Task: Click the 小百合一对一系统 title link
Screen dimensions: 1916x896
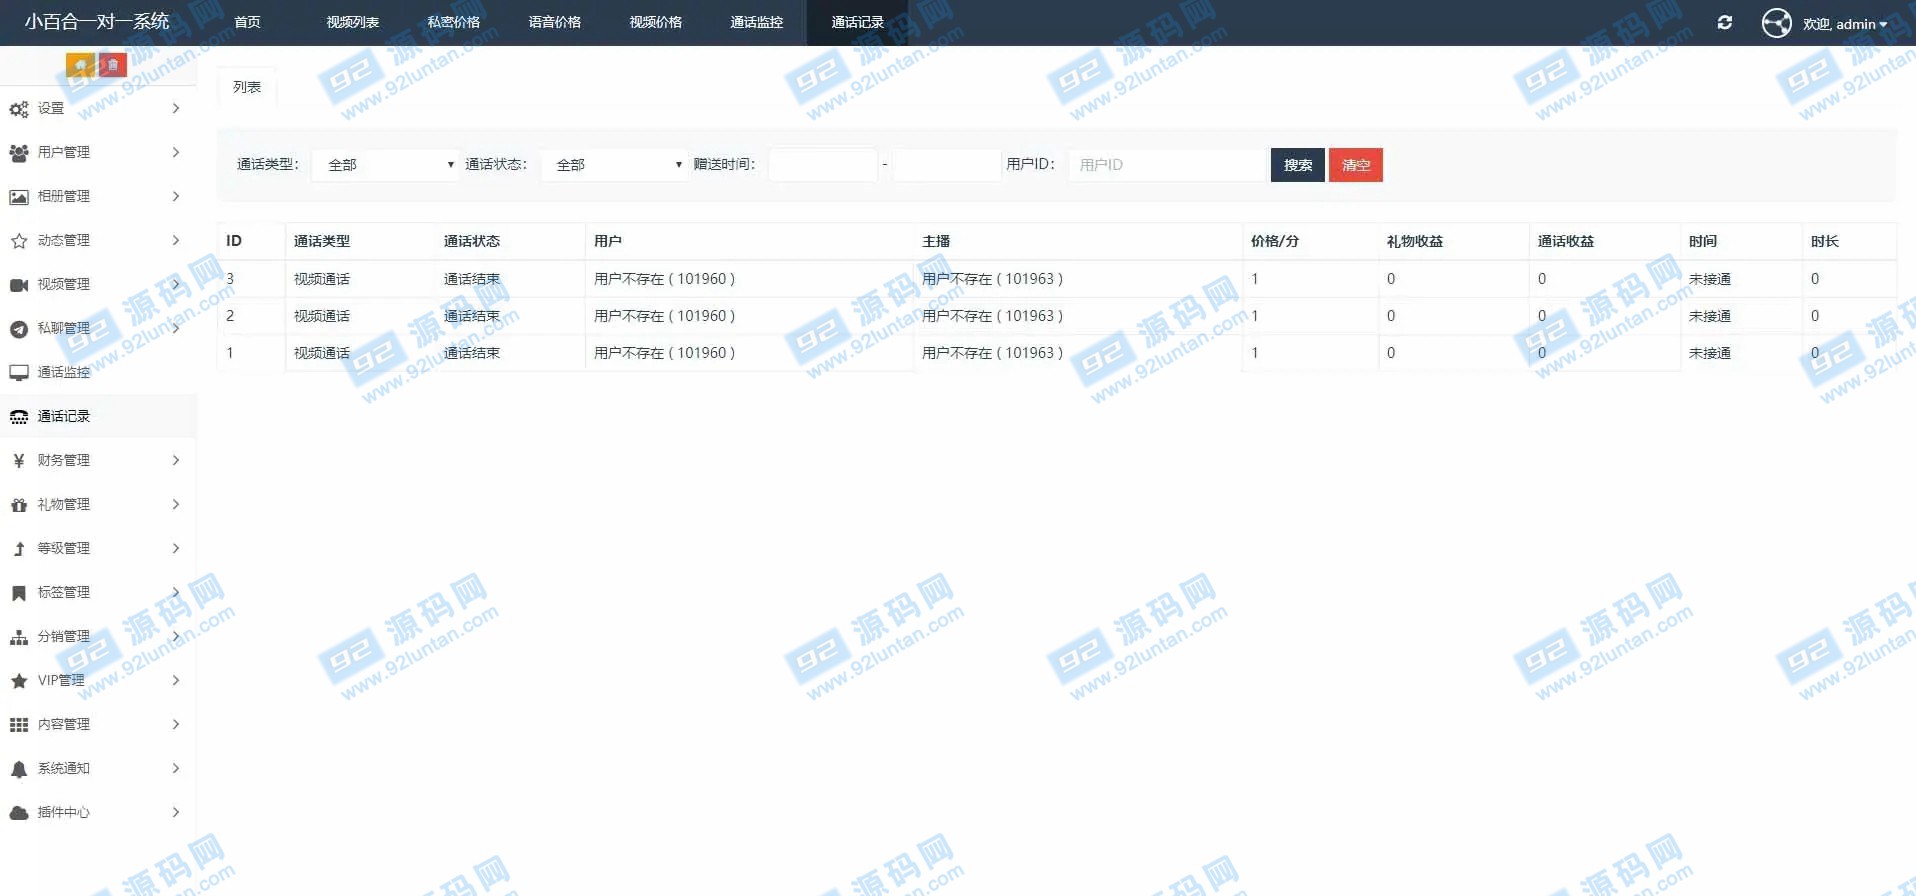Action: pos(97,21)
